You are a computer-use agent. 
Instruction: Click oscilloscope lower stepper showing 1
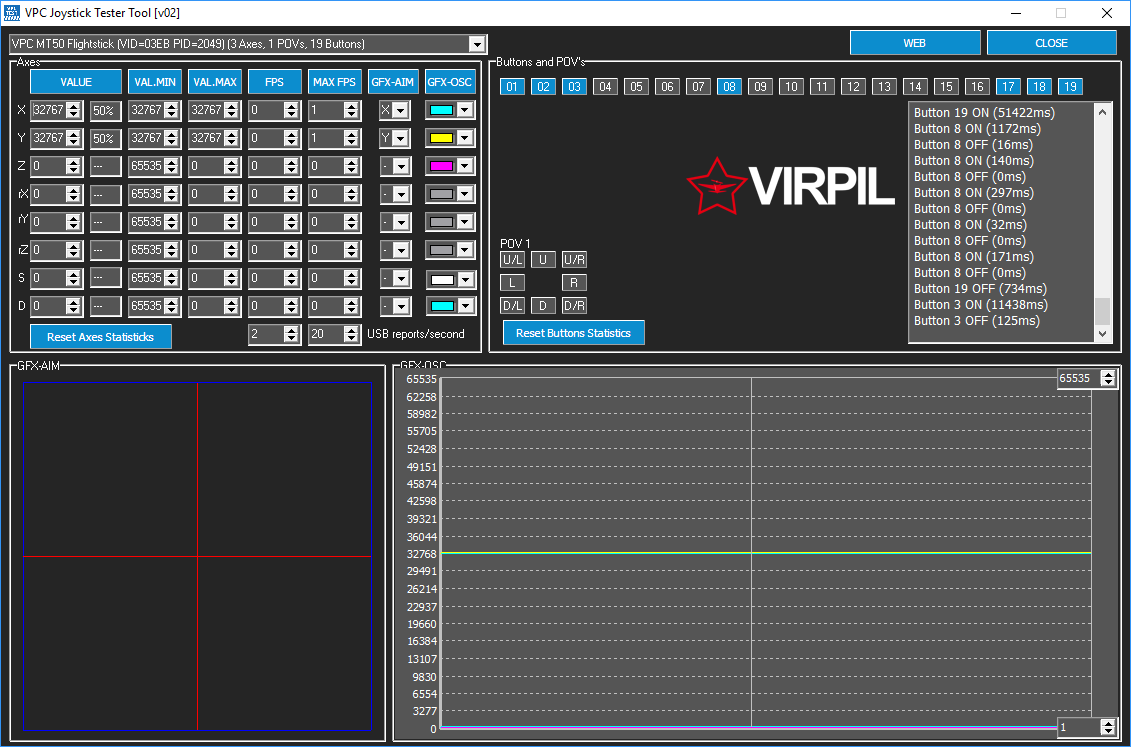[x=1108, y=728]
